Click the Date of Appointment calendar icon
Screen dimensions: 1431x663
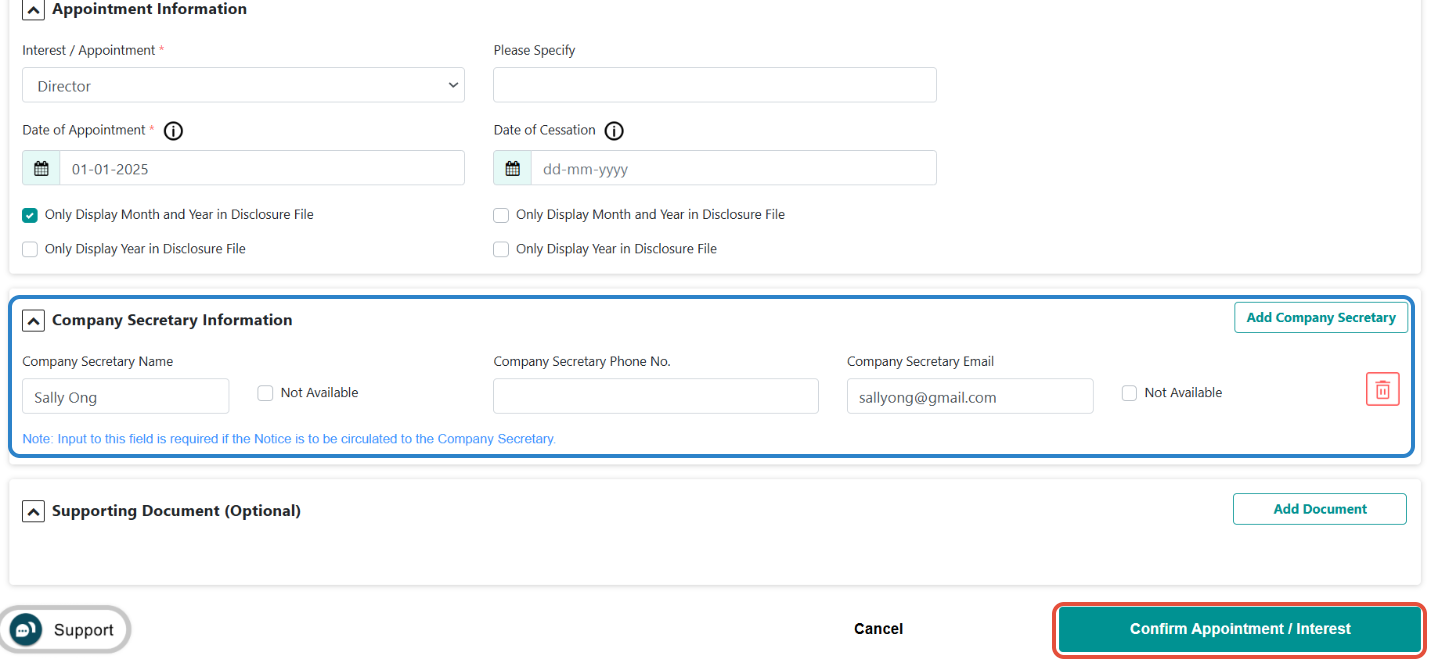pos(41,168)
